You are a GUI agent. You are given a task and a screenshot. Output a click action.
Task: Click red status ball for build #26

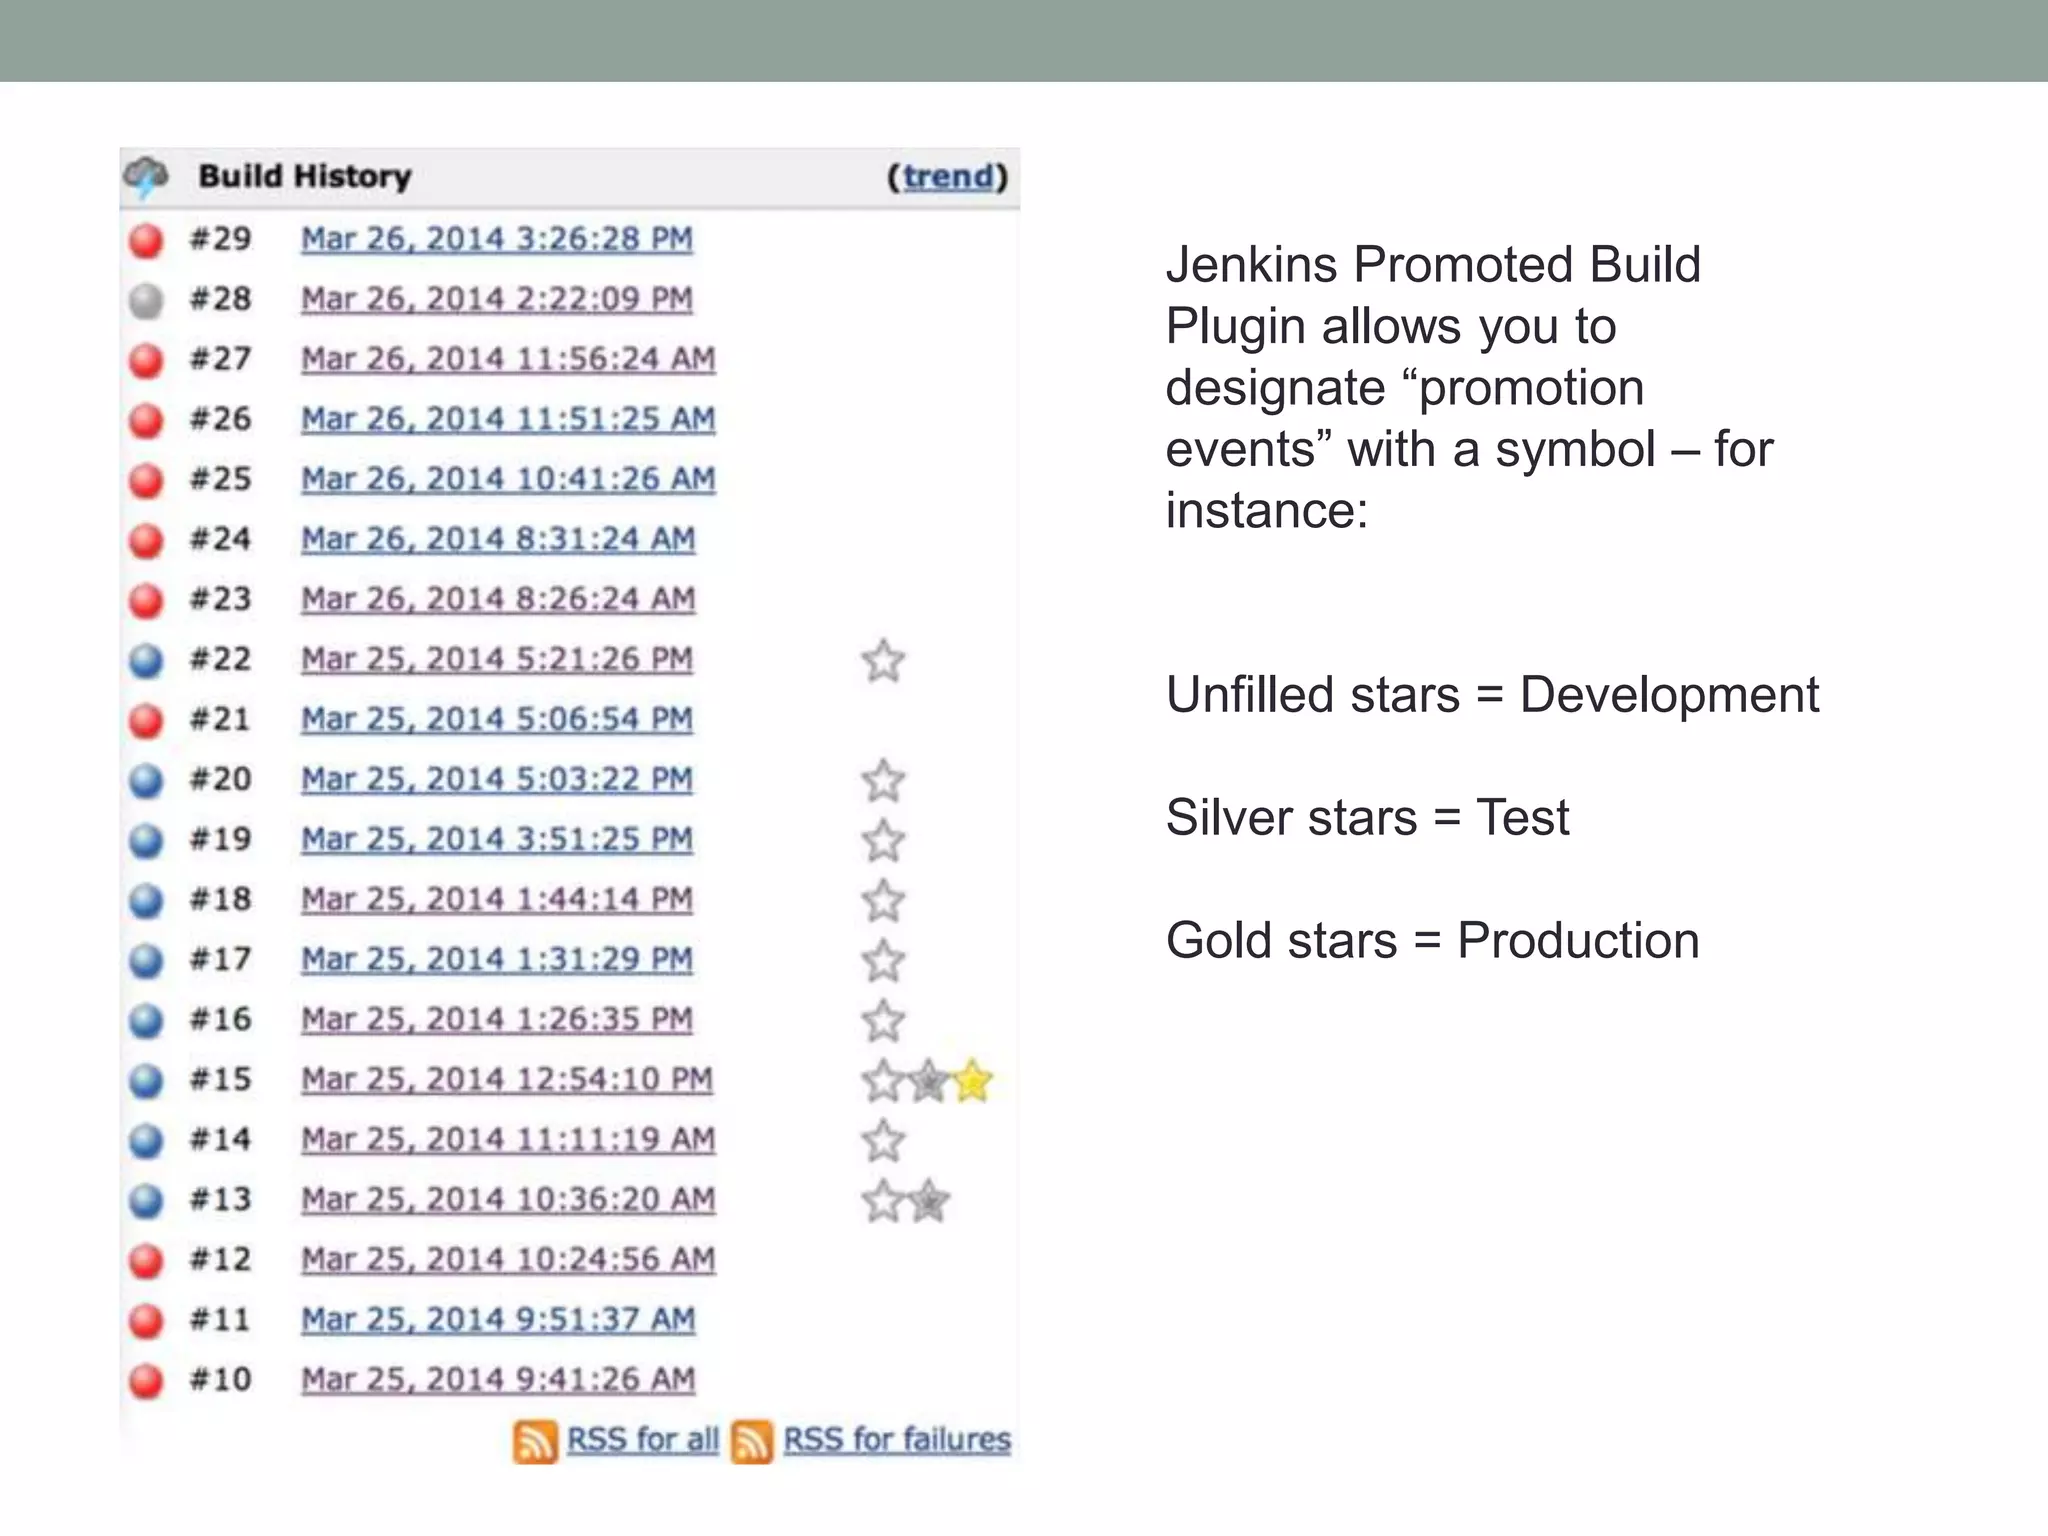click(x=146, y=420)
